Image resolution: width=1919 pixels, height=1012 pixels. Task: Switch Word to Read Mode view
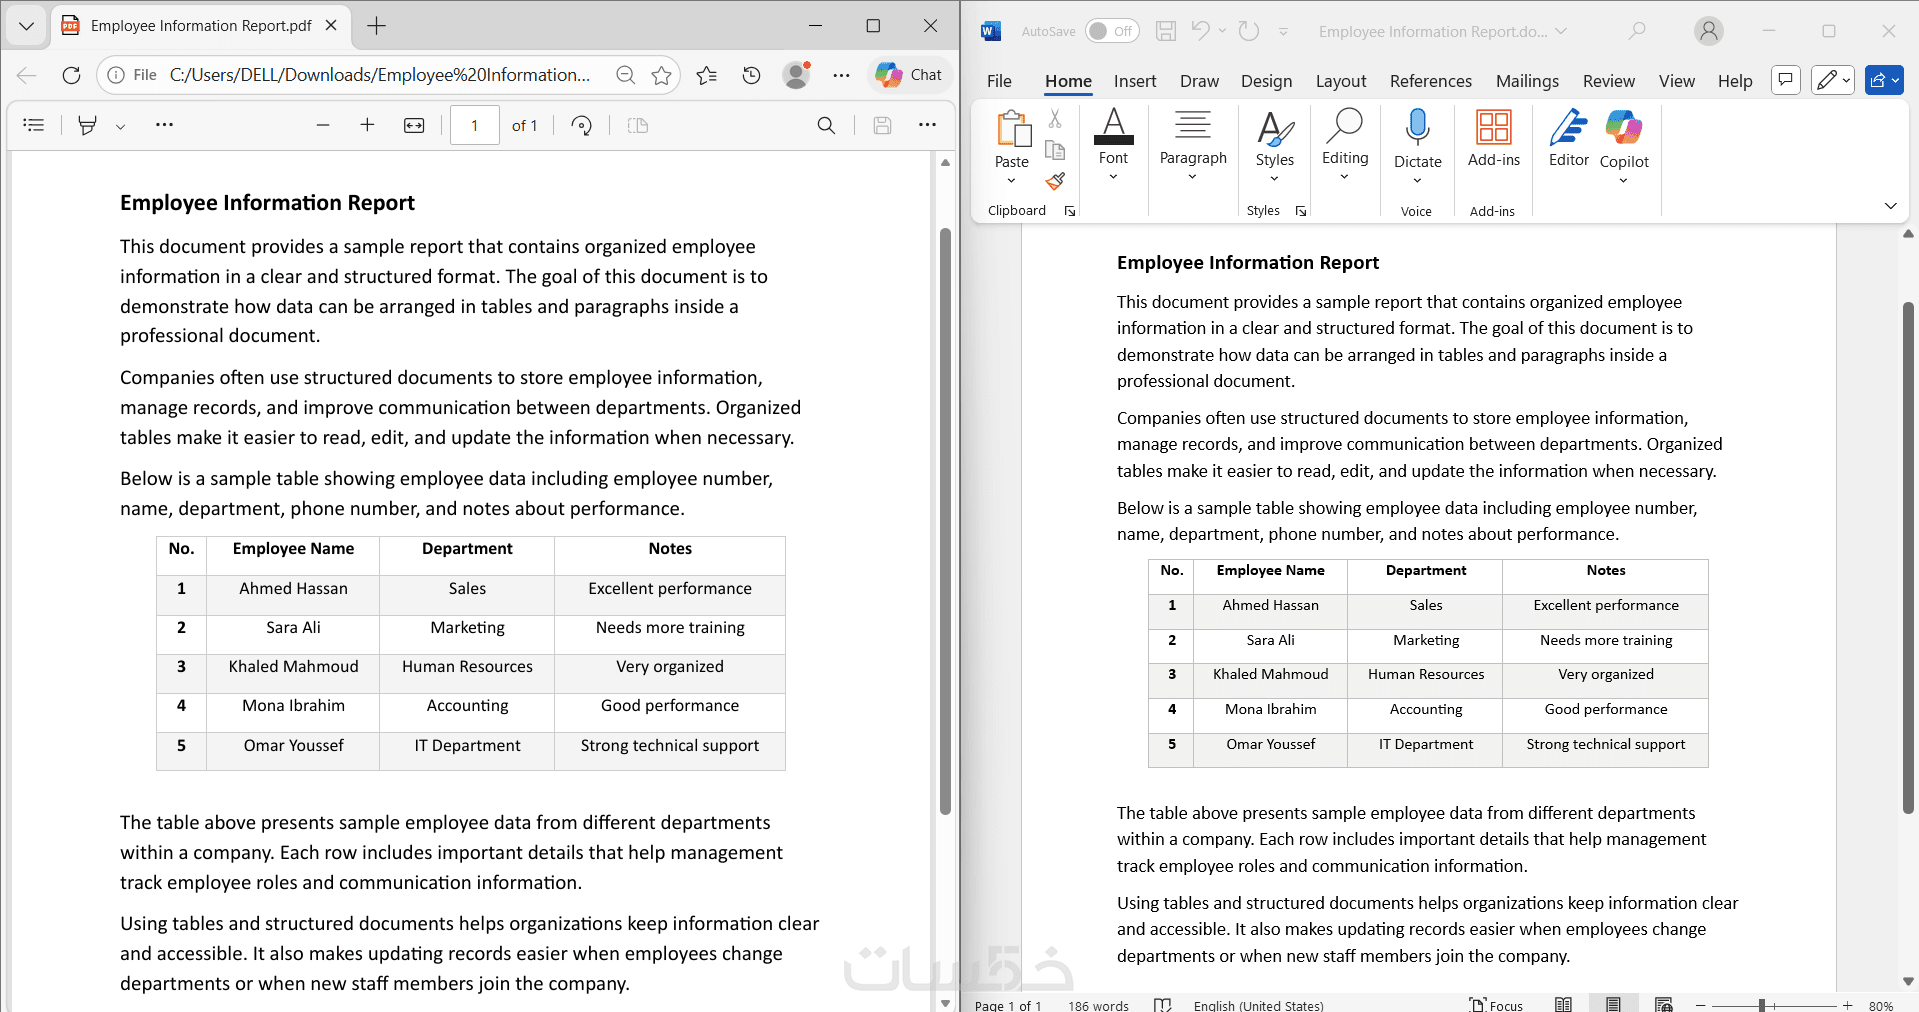1564,1005
